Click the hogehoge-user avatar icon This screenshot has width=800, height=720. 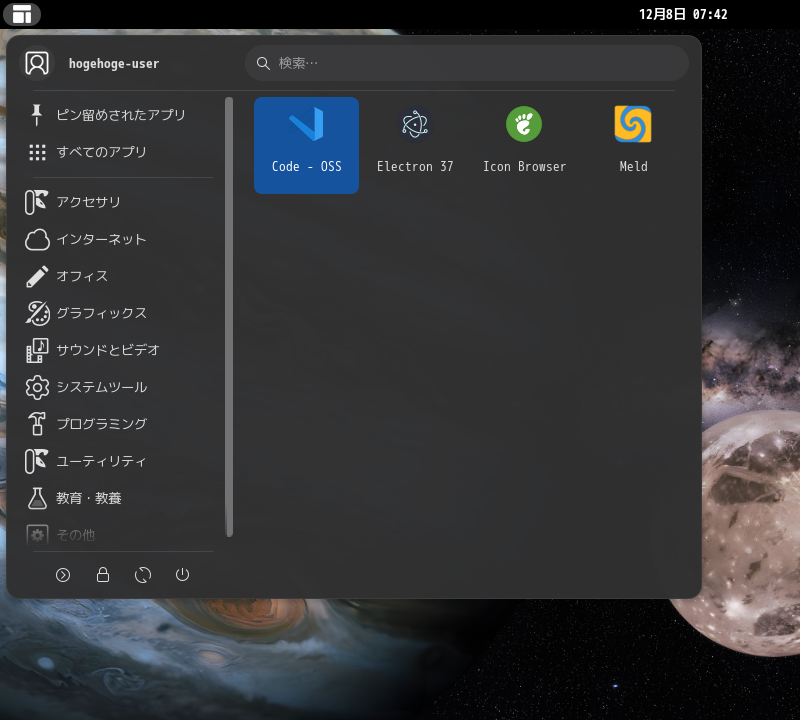(x=37, y=62)
